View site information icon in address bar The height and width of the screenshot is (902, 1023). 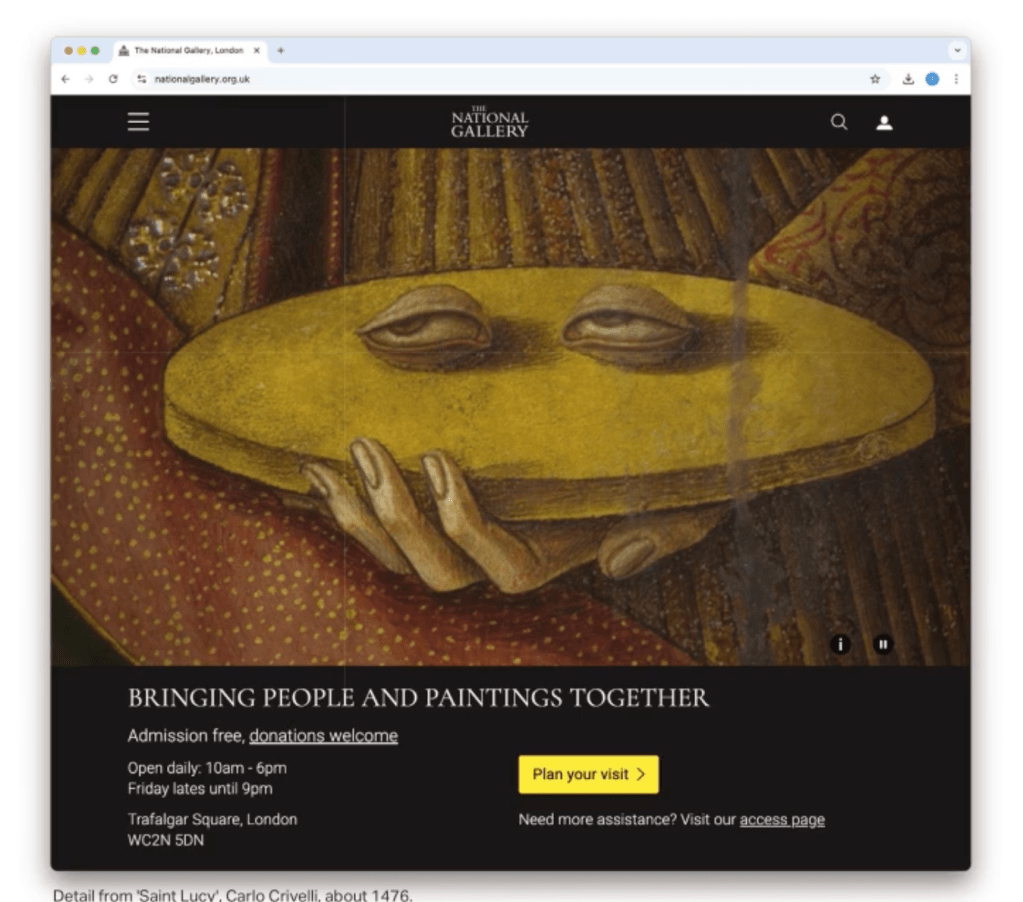click(142, 79)
